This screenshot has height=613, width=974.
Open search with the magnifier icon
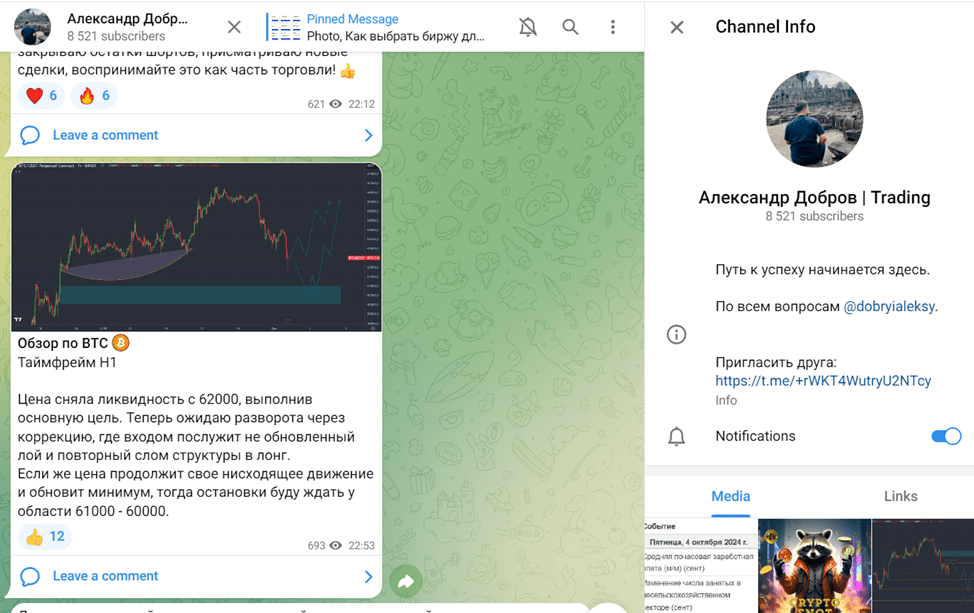click(570, 27)
